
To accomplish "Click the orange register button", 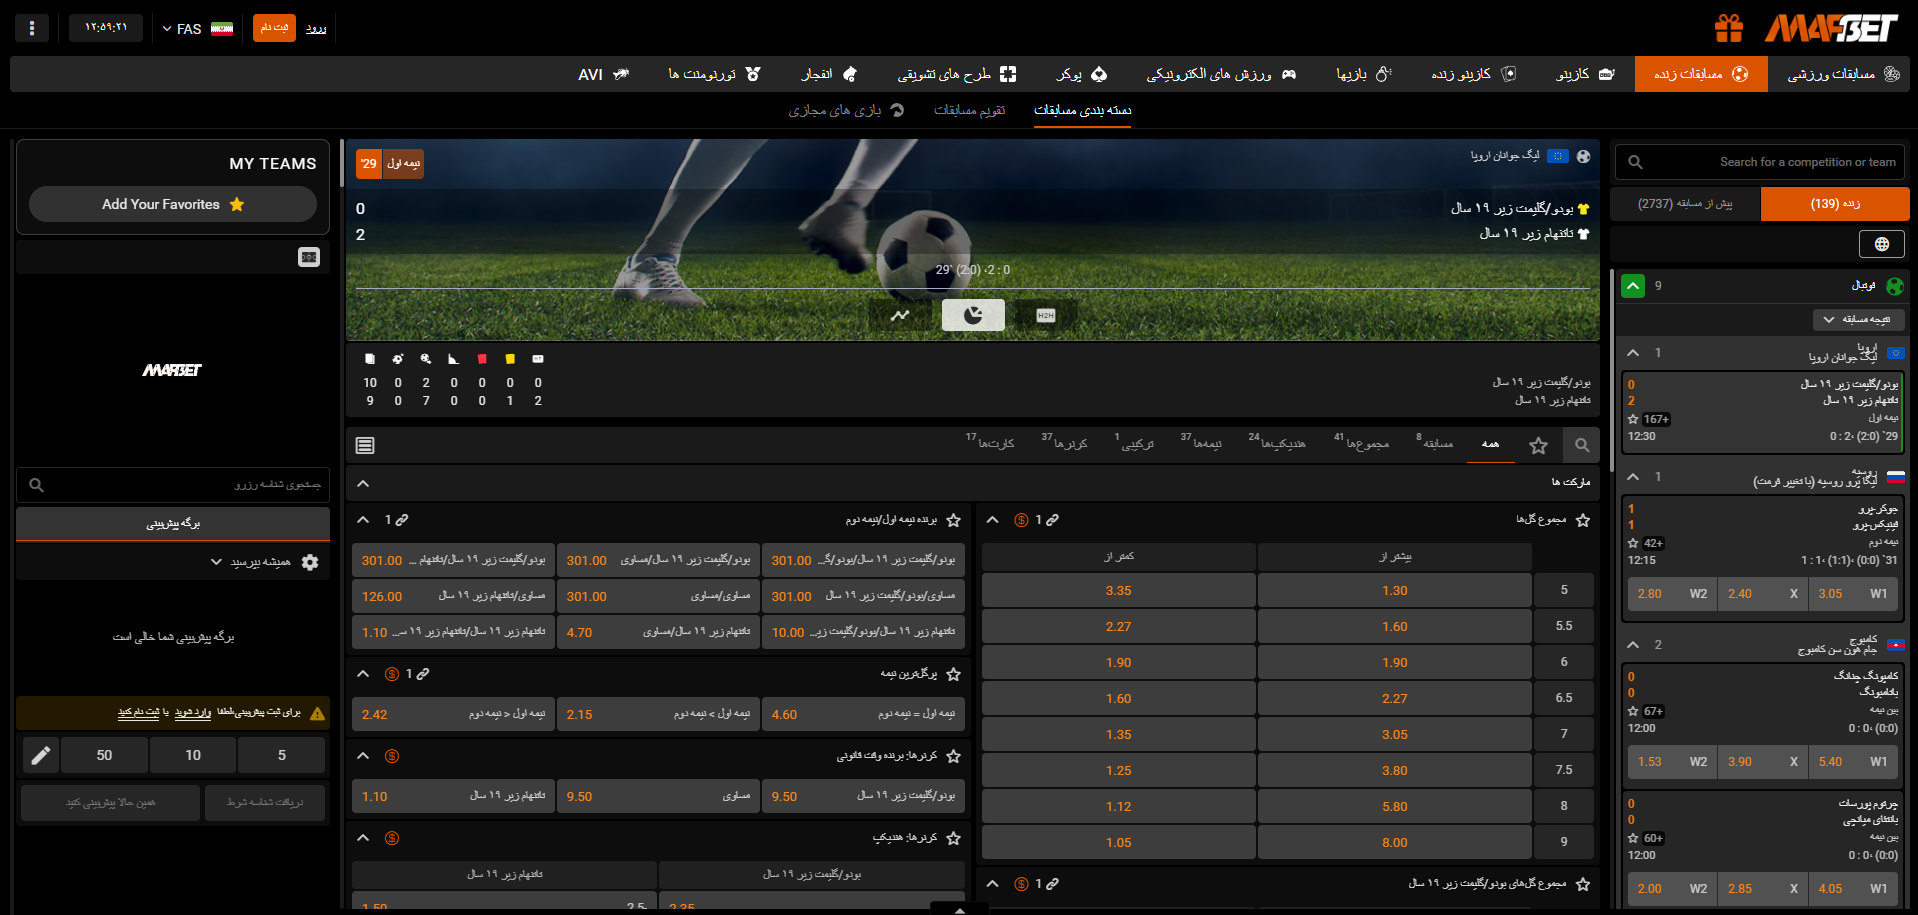I will [274, 28].
